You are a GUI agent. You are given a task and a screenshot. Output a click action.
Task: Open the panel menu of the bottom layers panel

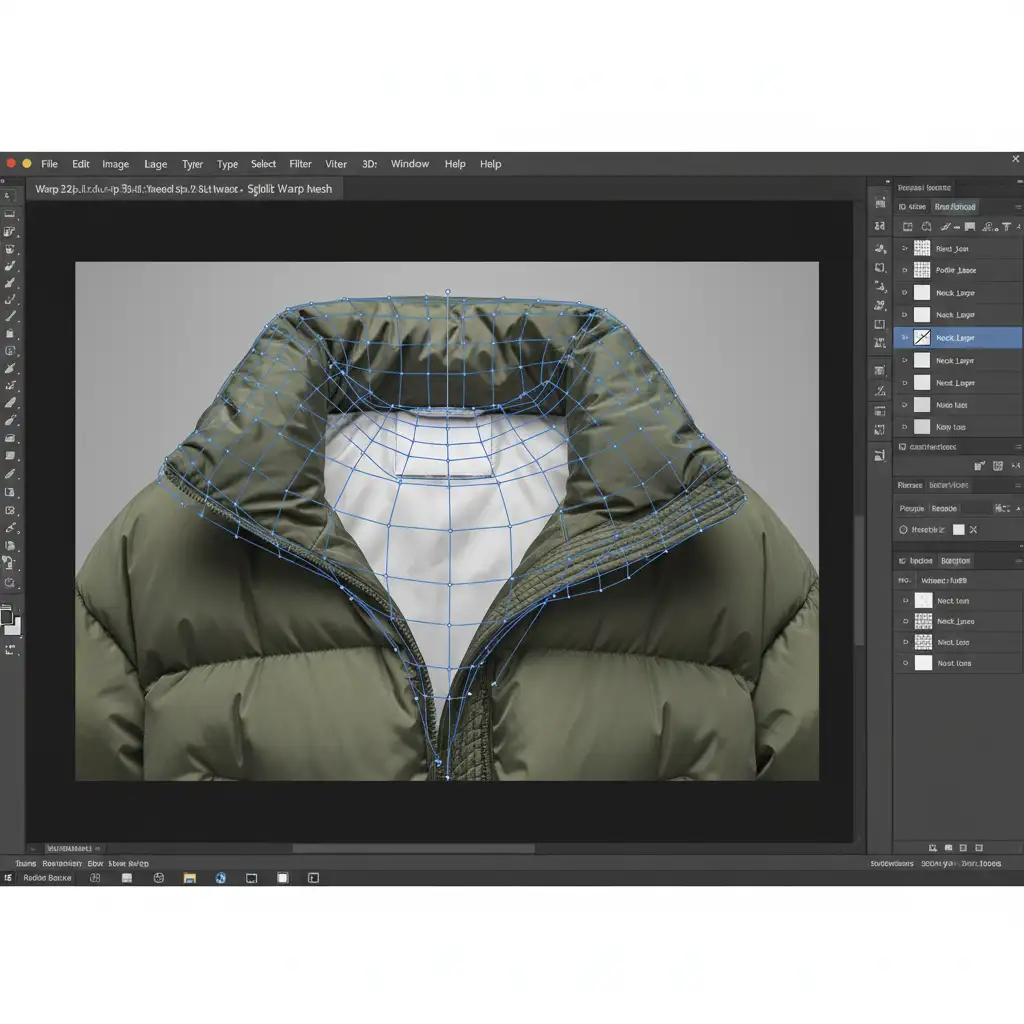pos(1015,561)
